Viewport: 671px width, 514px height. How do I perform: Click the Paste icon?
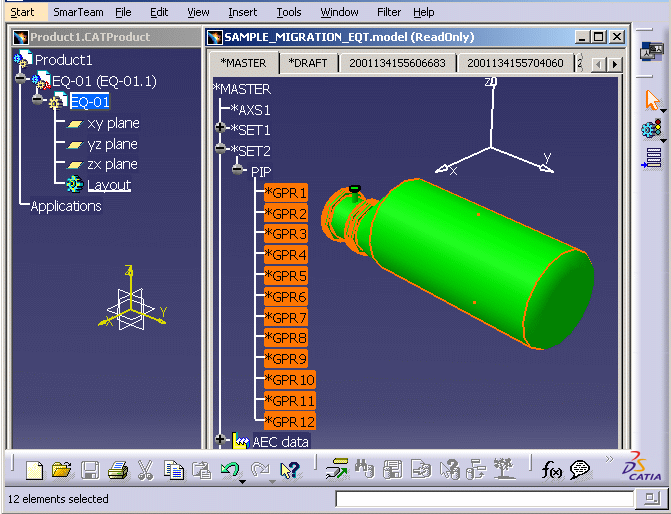201,470
